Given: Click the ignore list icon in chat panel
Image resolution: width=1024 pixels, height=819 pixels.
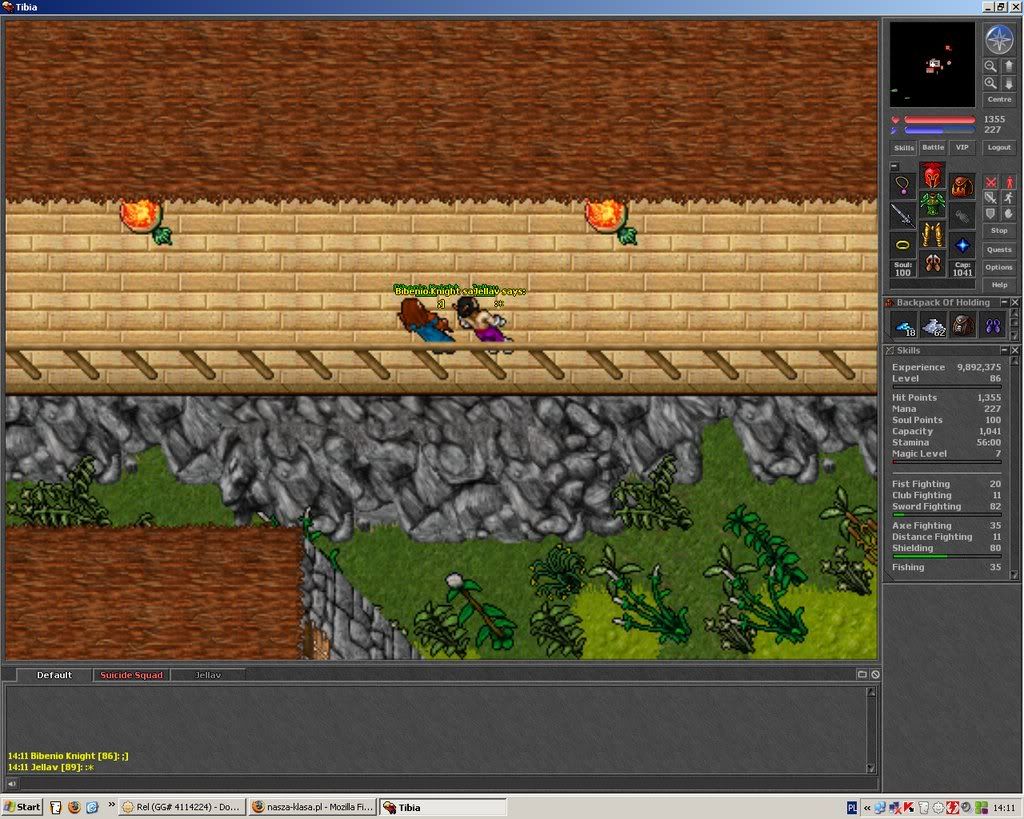Looking at the screenshot, I should pyautogui.click(x=875, y=675).
